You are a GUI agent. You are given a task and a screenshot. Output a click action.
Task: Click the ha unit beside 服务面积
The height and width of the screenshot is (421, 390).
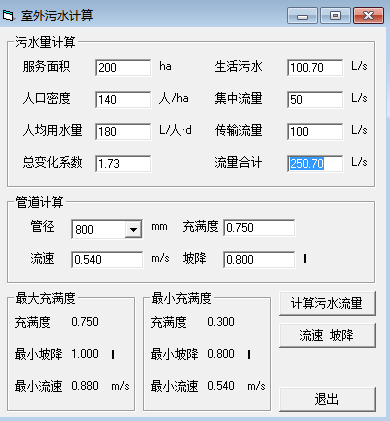[x=165, y=66]
